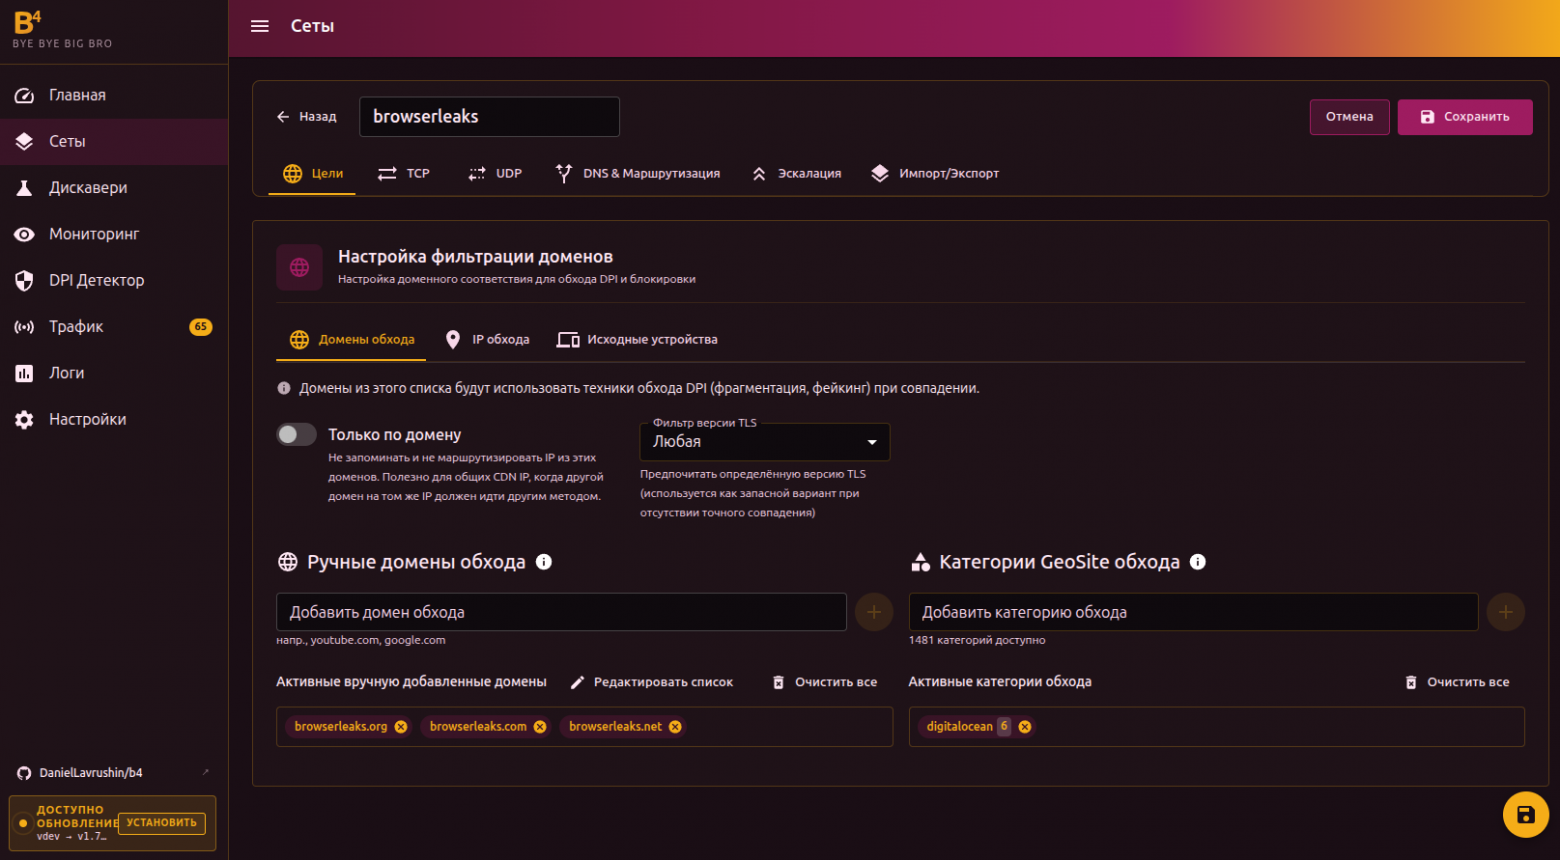This screenshot has width=1560, height=860.
Task: Enable the Только по домену switch
Action: click(x=297, y=434)
